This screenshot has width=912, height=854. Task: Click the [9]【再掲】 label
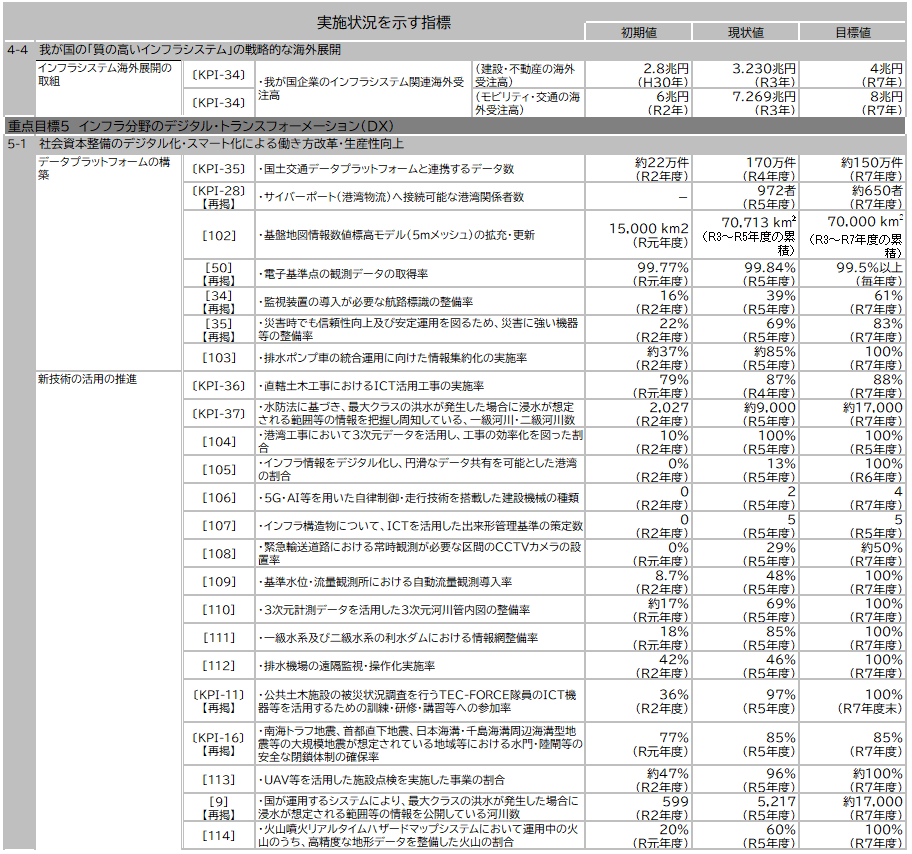point(219,807)
